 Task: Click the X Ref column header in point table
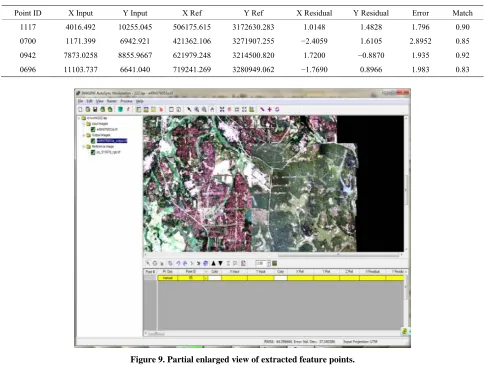click(300, 272)
